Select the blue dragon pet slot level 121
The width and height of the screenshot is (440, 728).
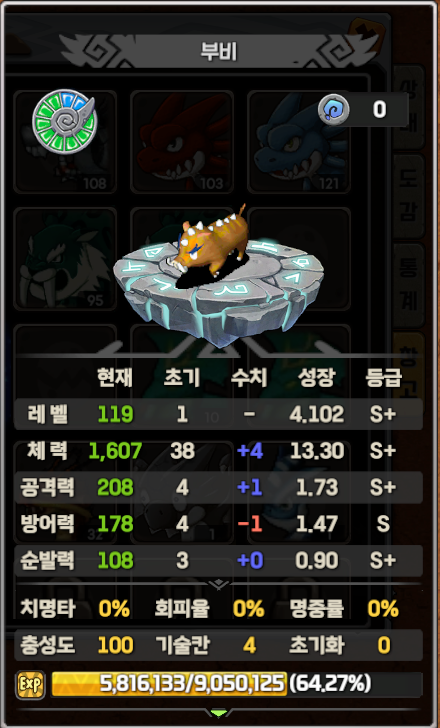(x=299, y=142)
